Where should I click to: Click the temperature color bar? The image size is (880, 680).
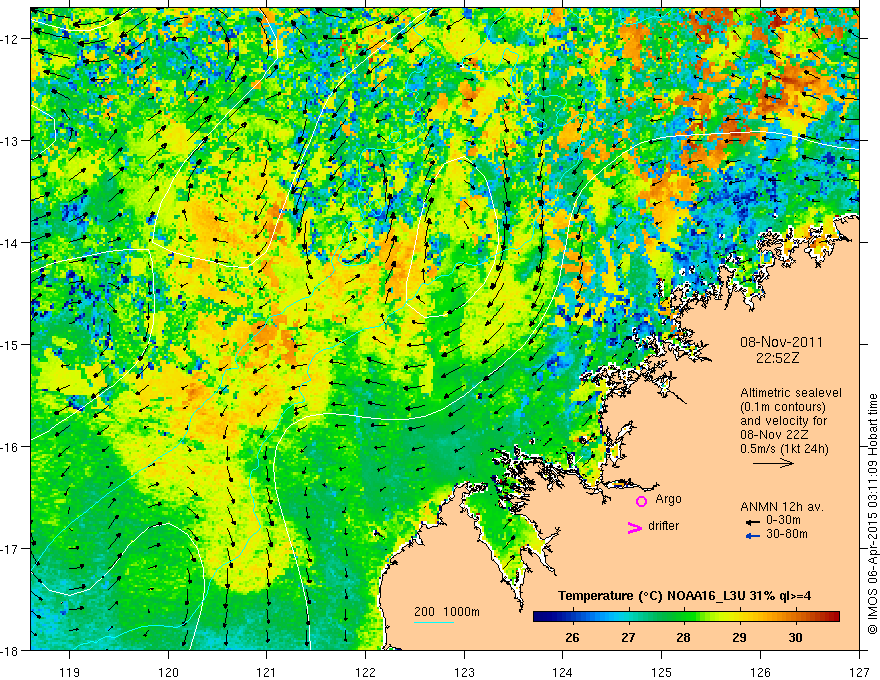click(x=686, y=616)
